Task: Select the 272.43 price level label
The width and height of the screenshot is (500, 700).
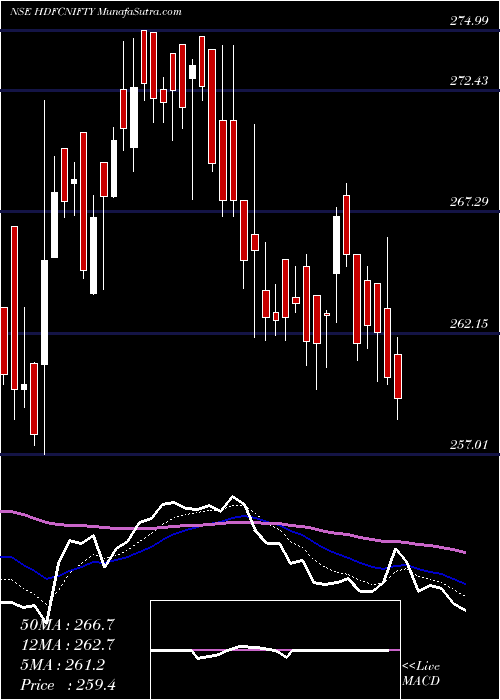Action: coord(469,81)
